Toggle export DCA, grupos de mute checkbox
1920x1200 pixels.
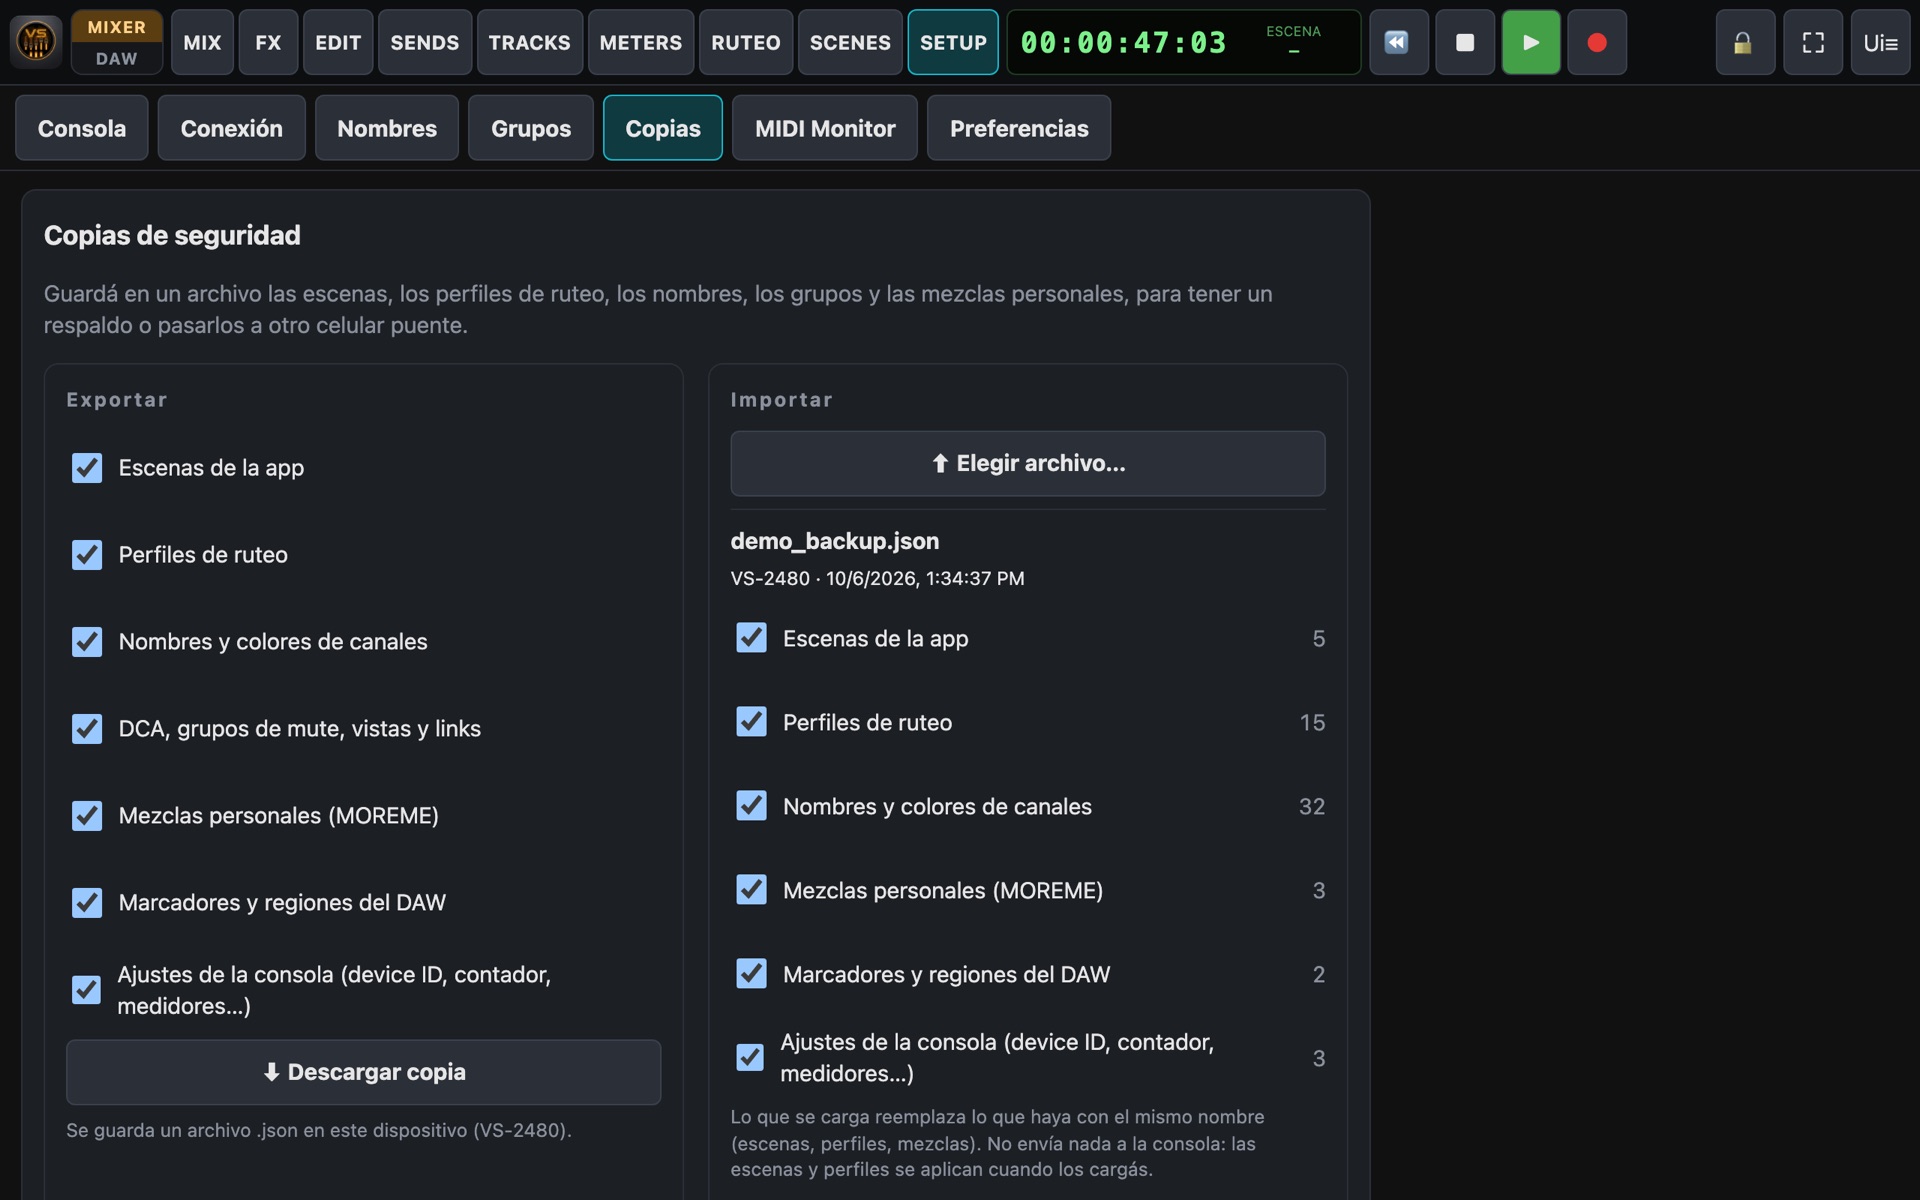point(87,729)
